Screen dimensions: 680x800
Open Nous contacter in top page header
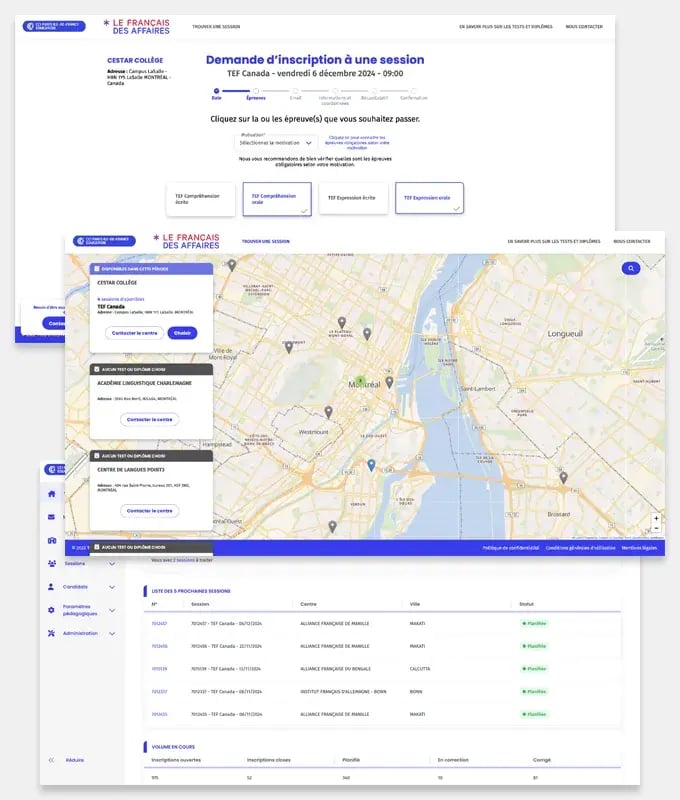pyautogui.click(x=584, y=27)
